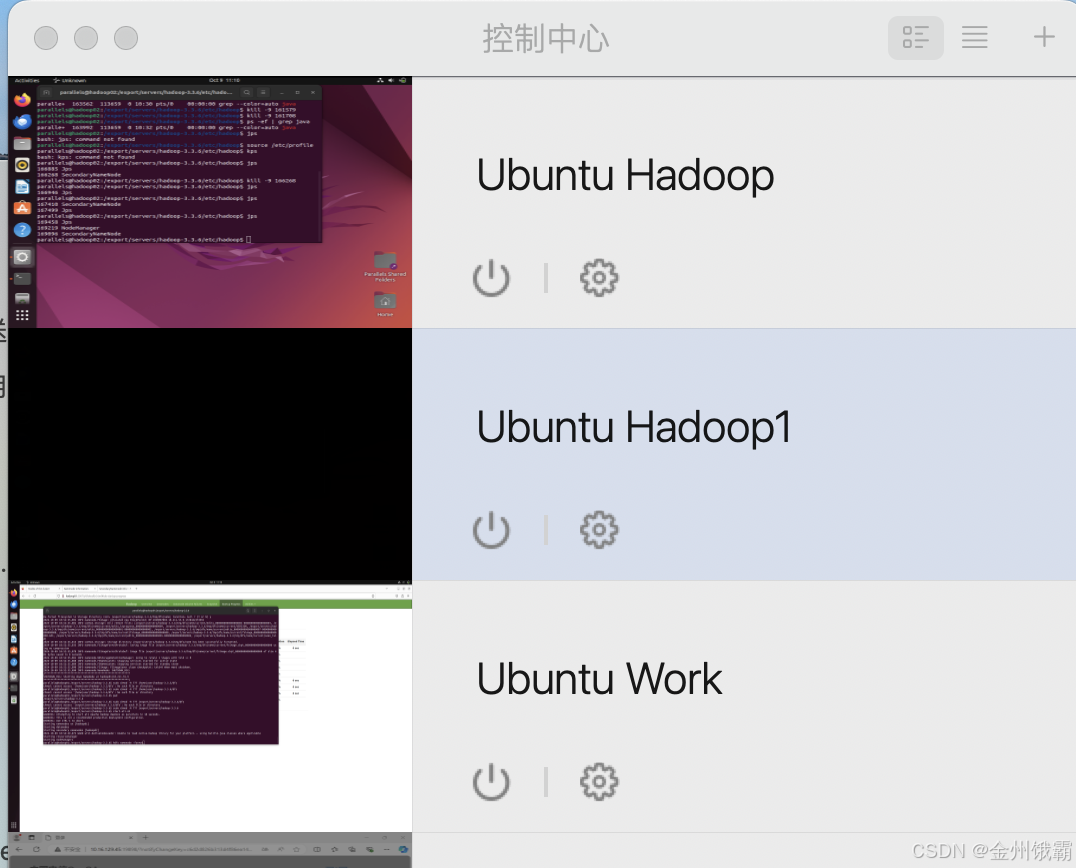Click Ubuntu Software icon in Ubuntu Hadoop dock
This screenshot has height=868, width=1076.
pos(22,208)
